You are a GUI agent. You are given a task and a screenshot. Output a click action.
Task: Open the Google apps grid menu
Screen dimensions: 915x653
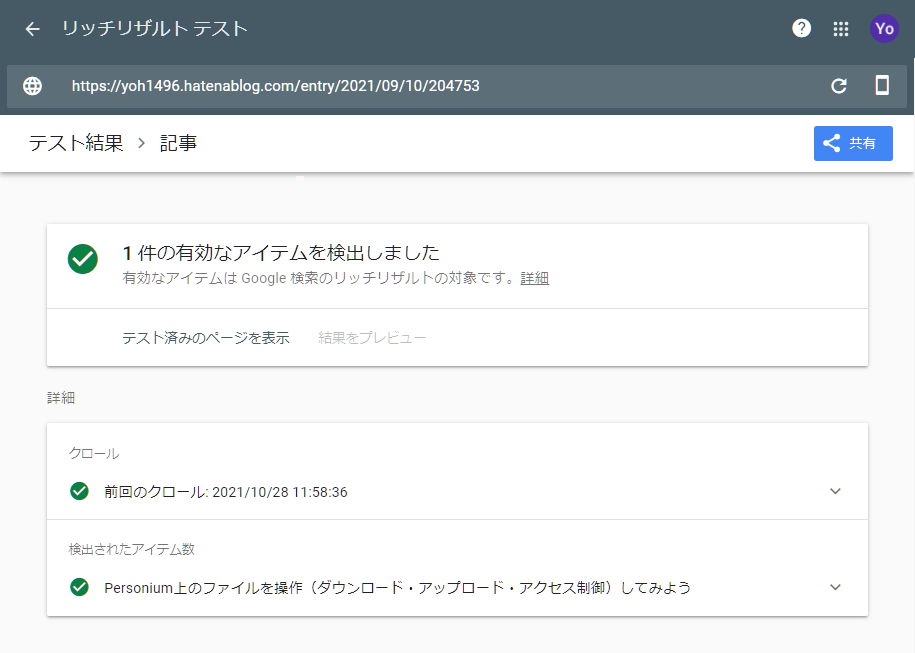[841, 28]
